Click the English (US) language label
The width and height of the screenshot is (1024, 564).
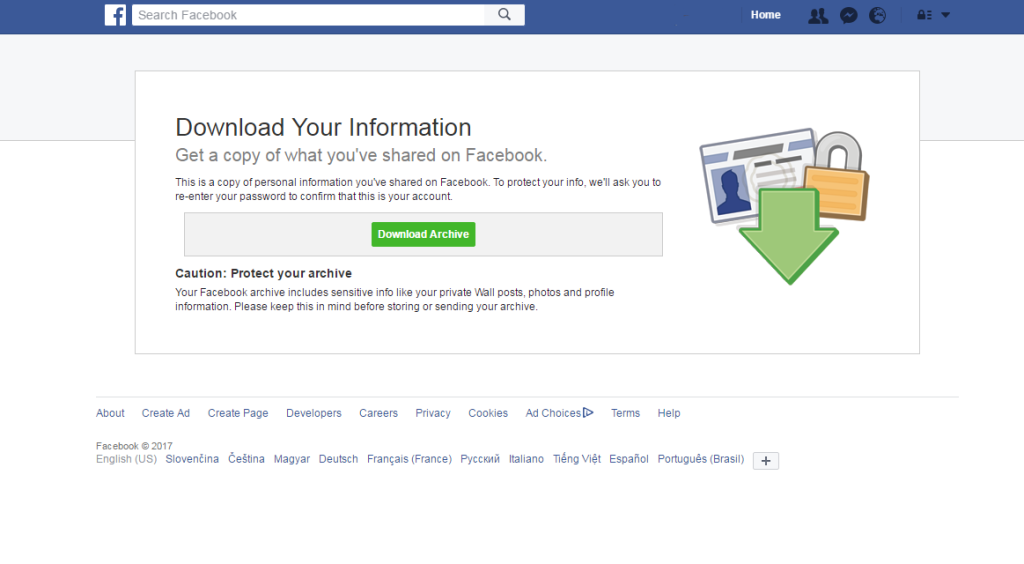pyautogui.click(x=127, y=459)
